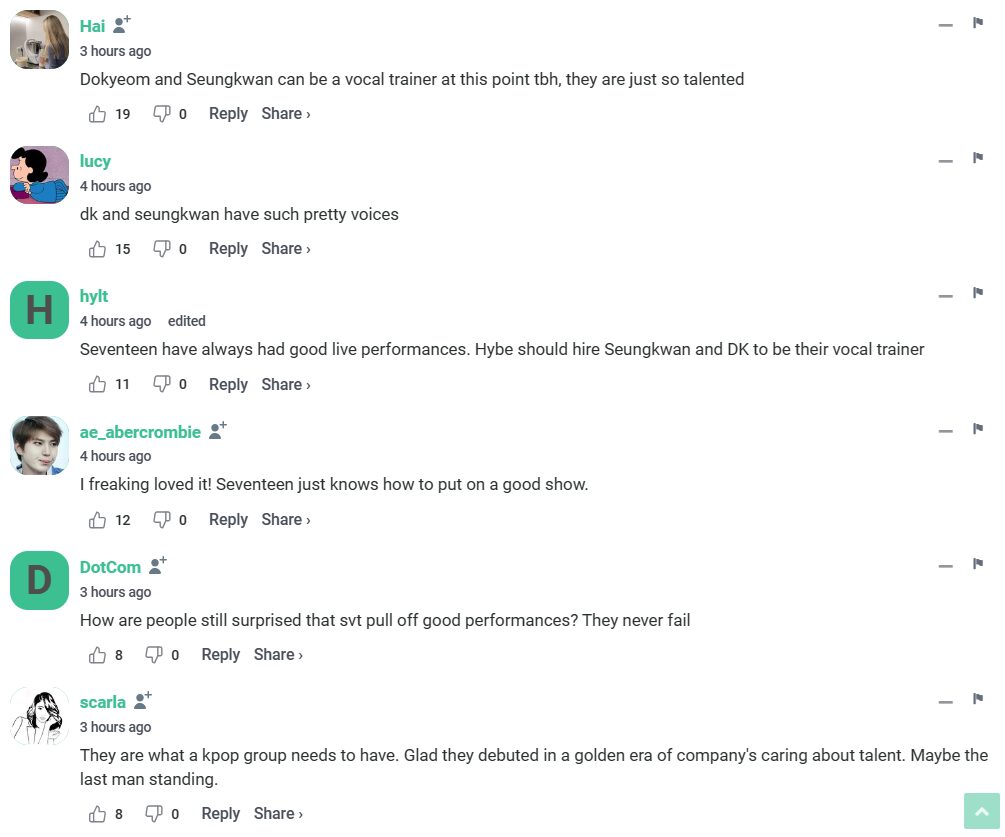1005x837 pixels.
Task: Reply to Hai's comment
Action: click(228, 114)
